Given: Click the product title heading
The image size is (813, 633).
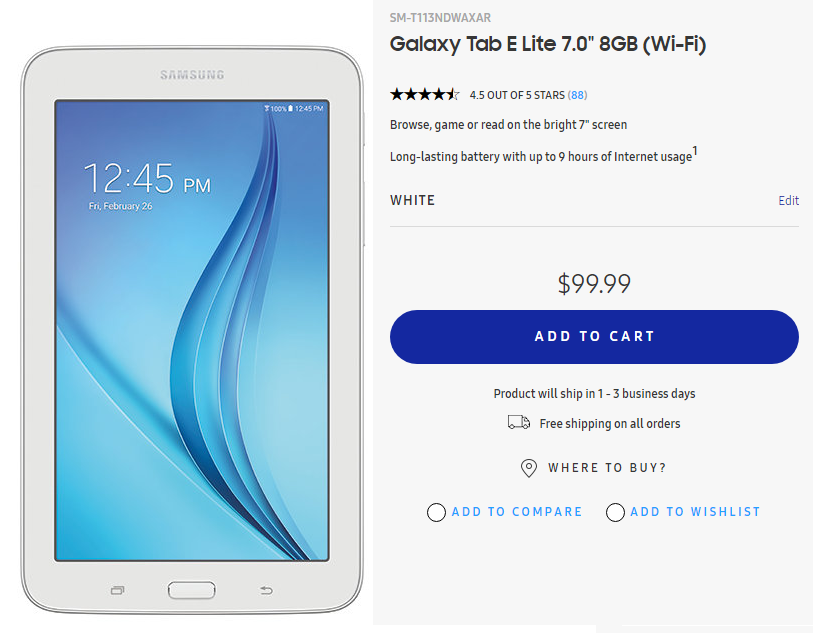Looking at the screenshot, I should (x=548, y=45).
